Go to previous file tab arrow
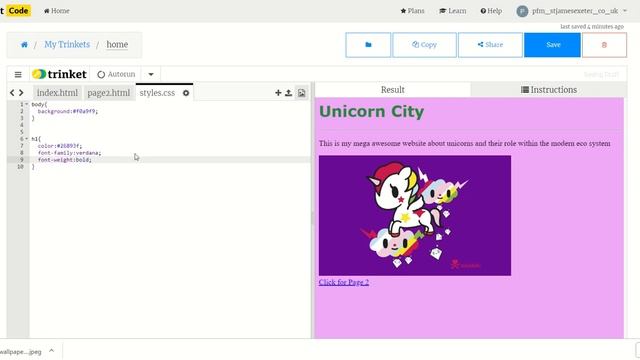 (x=12, y=93)
